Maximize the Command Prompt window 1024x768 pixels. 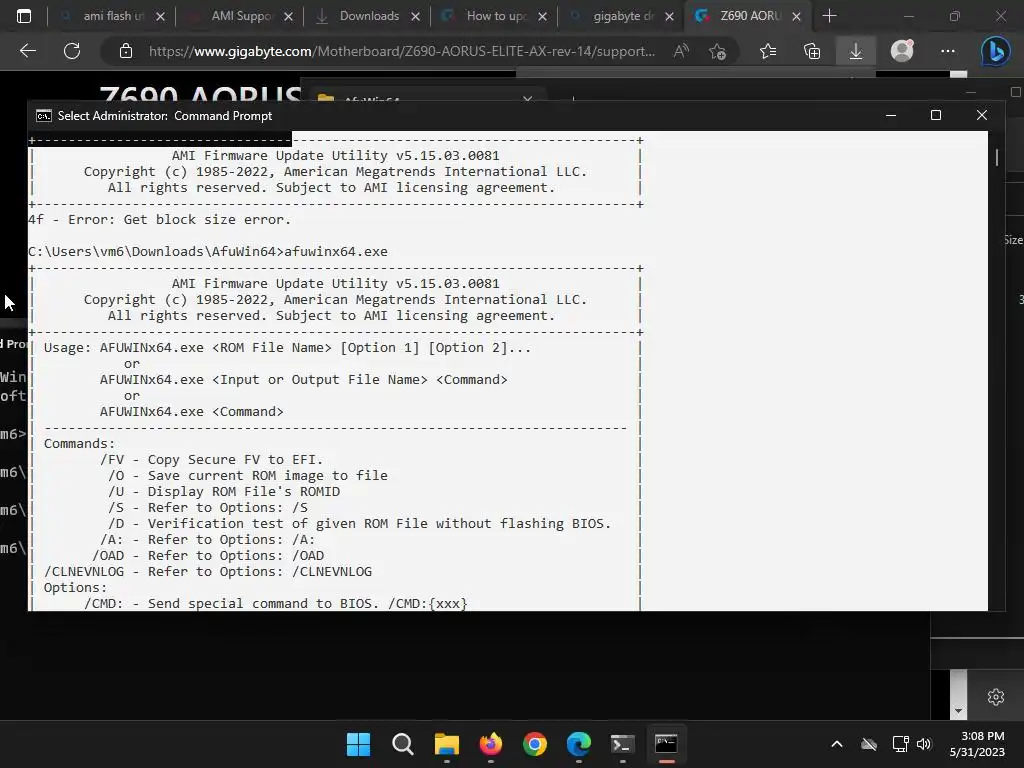(936, 116)
